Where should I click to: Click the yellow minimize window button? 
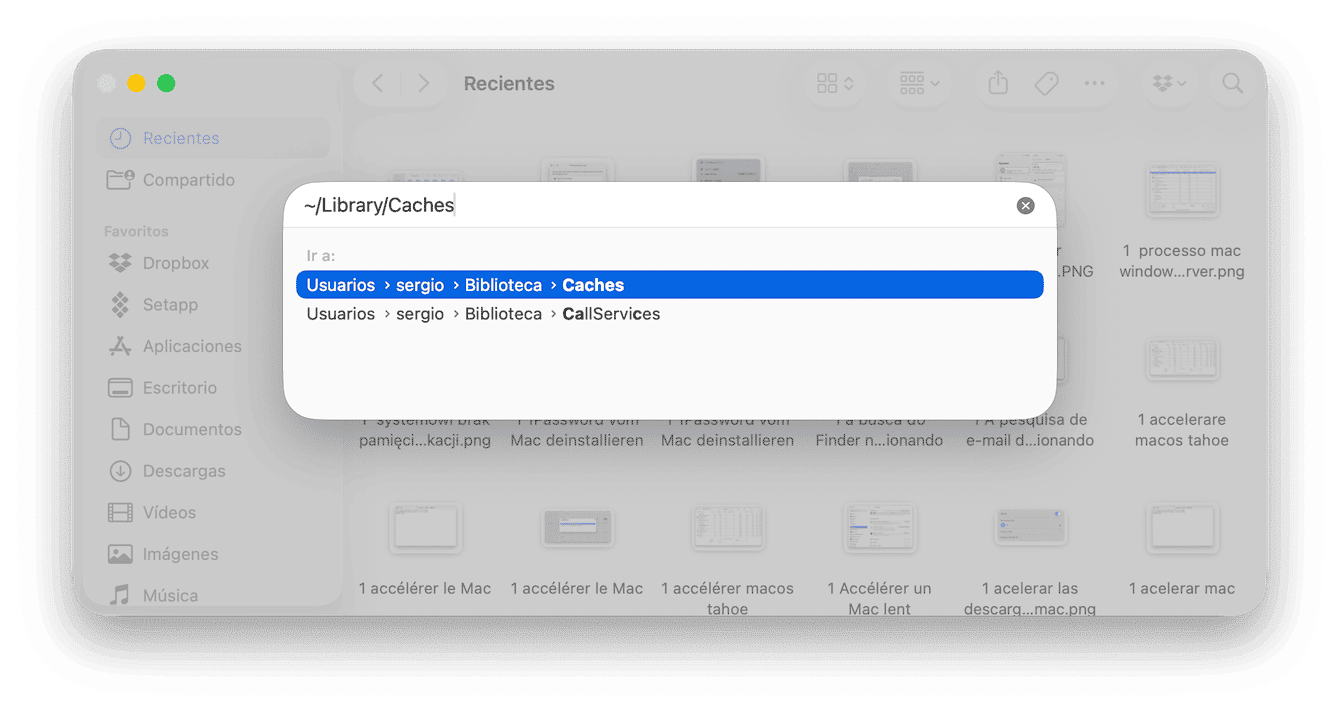click(x=136, y=83)
